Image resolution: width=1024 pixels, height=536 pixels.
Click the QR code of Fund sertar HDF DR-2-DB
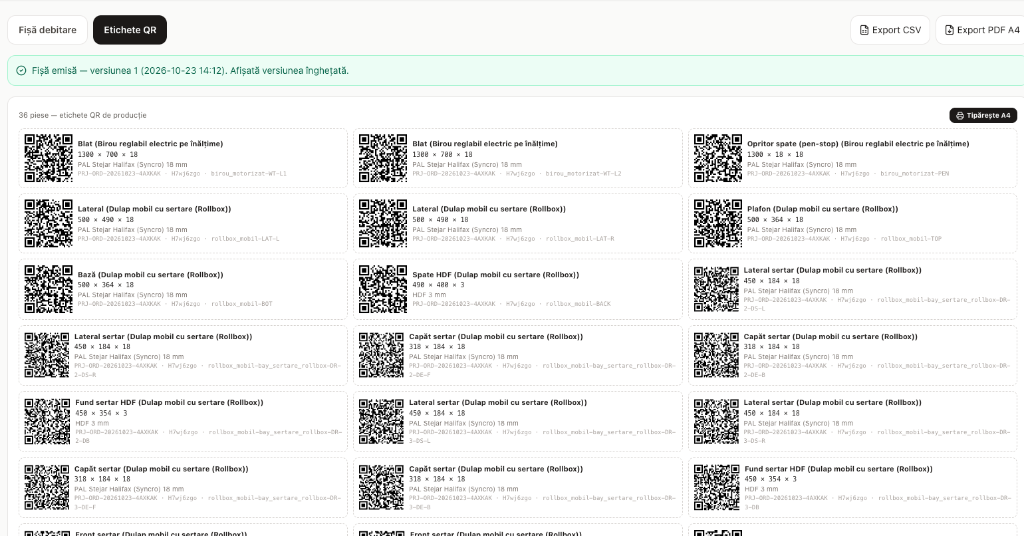tap(47, 422)
